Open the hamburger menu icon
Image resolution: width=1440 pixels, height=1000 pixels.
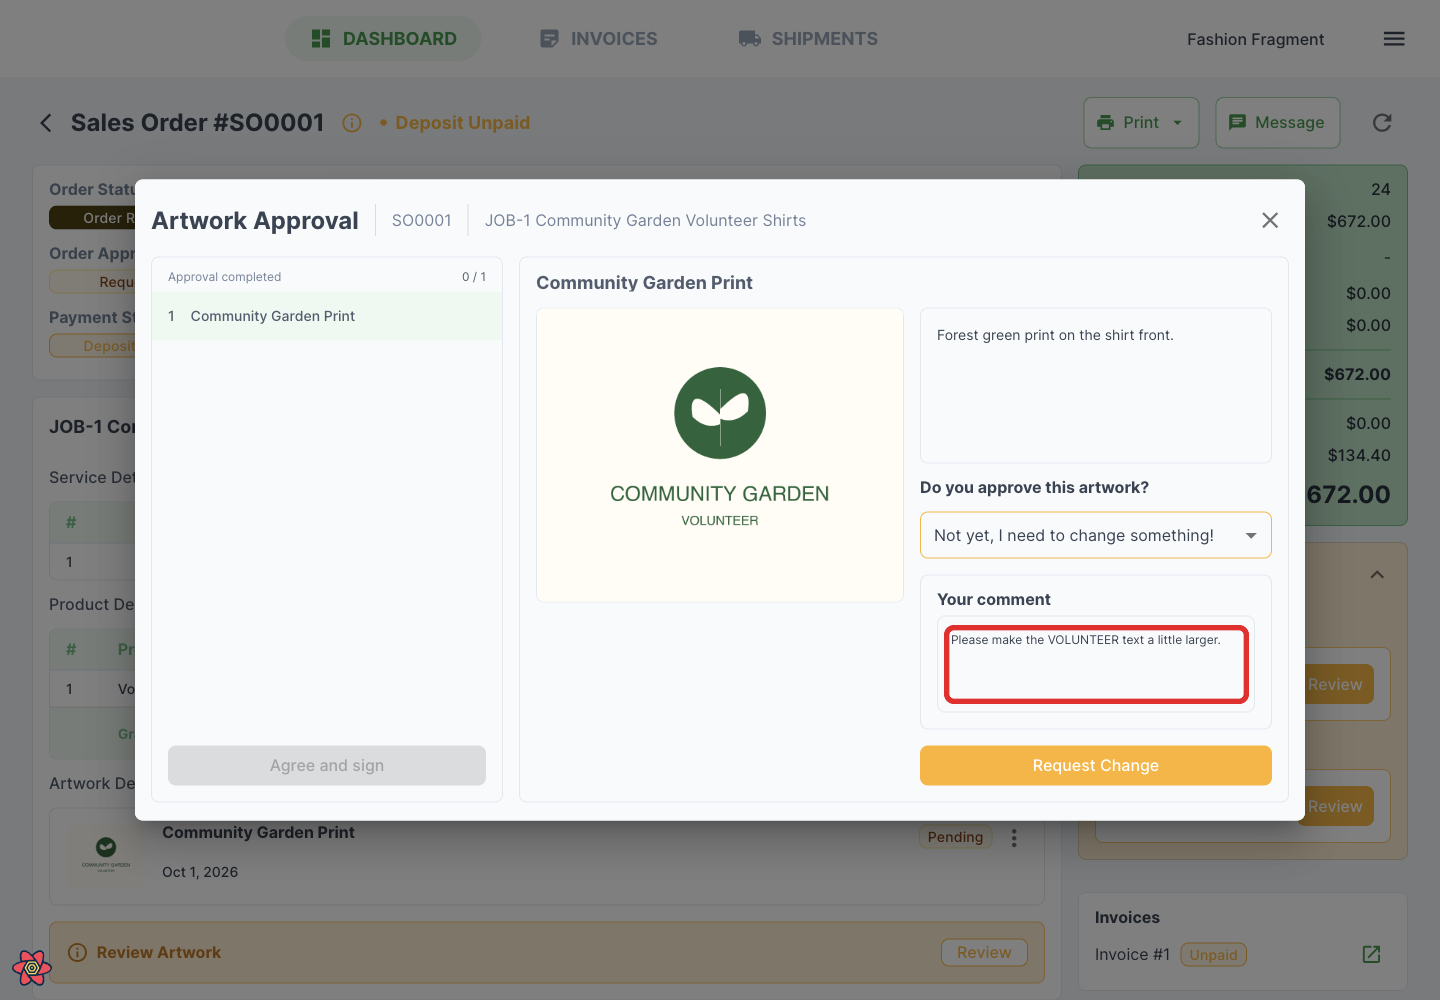[x=1394, y=39]
